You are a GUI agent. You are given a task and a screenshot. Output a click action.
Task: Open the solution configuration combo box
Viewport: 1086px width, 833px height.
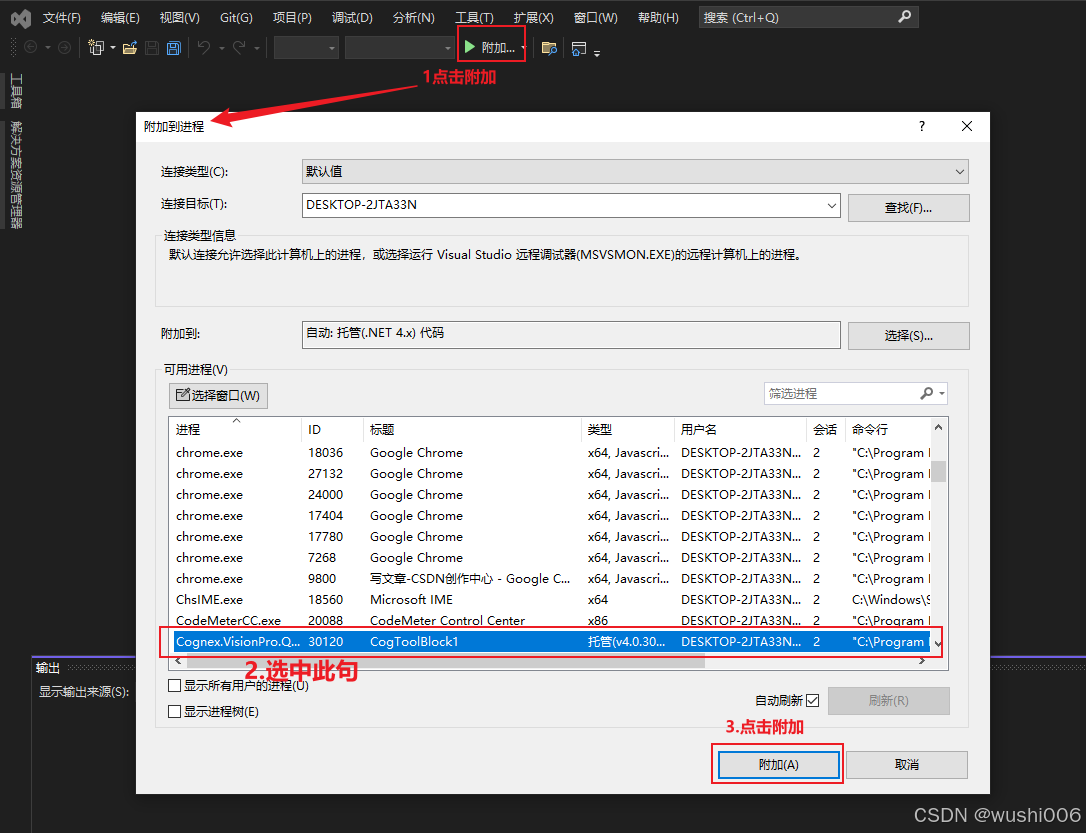306,48
